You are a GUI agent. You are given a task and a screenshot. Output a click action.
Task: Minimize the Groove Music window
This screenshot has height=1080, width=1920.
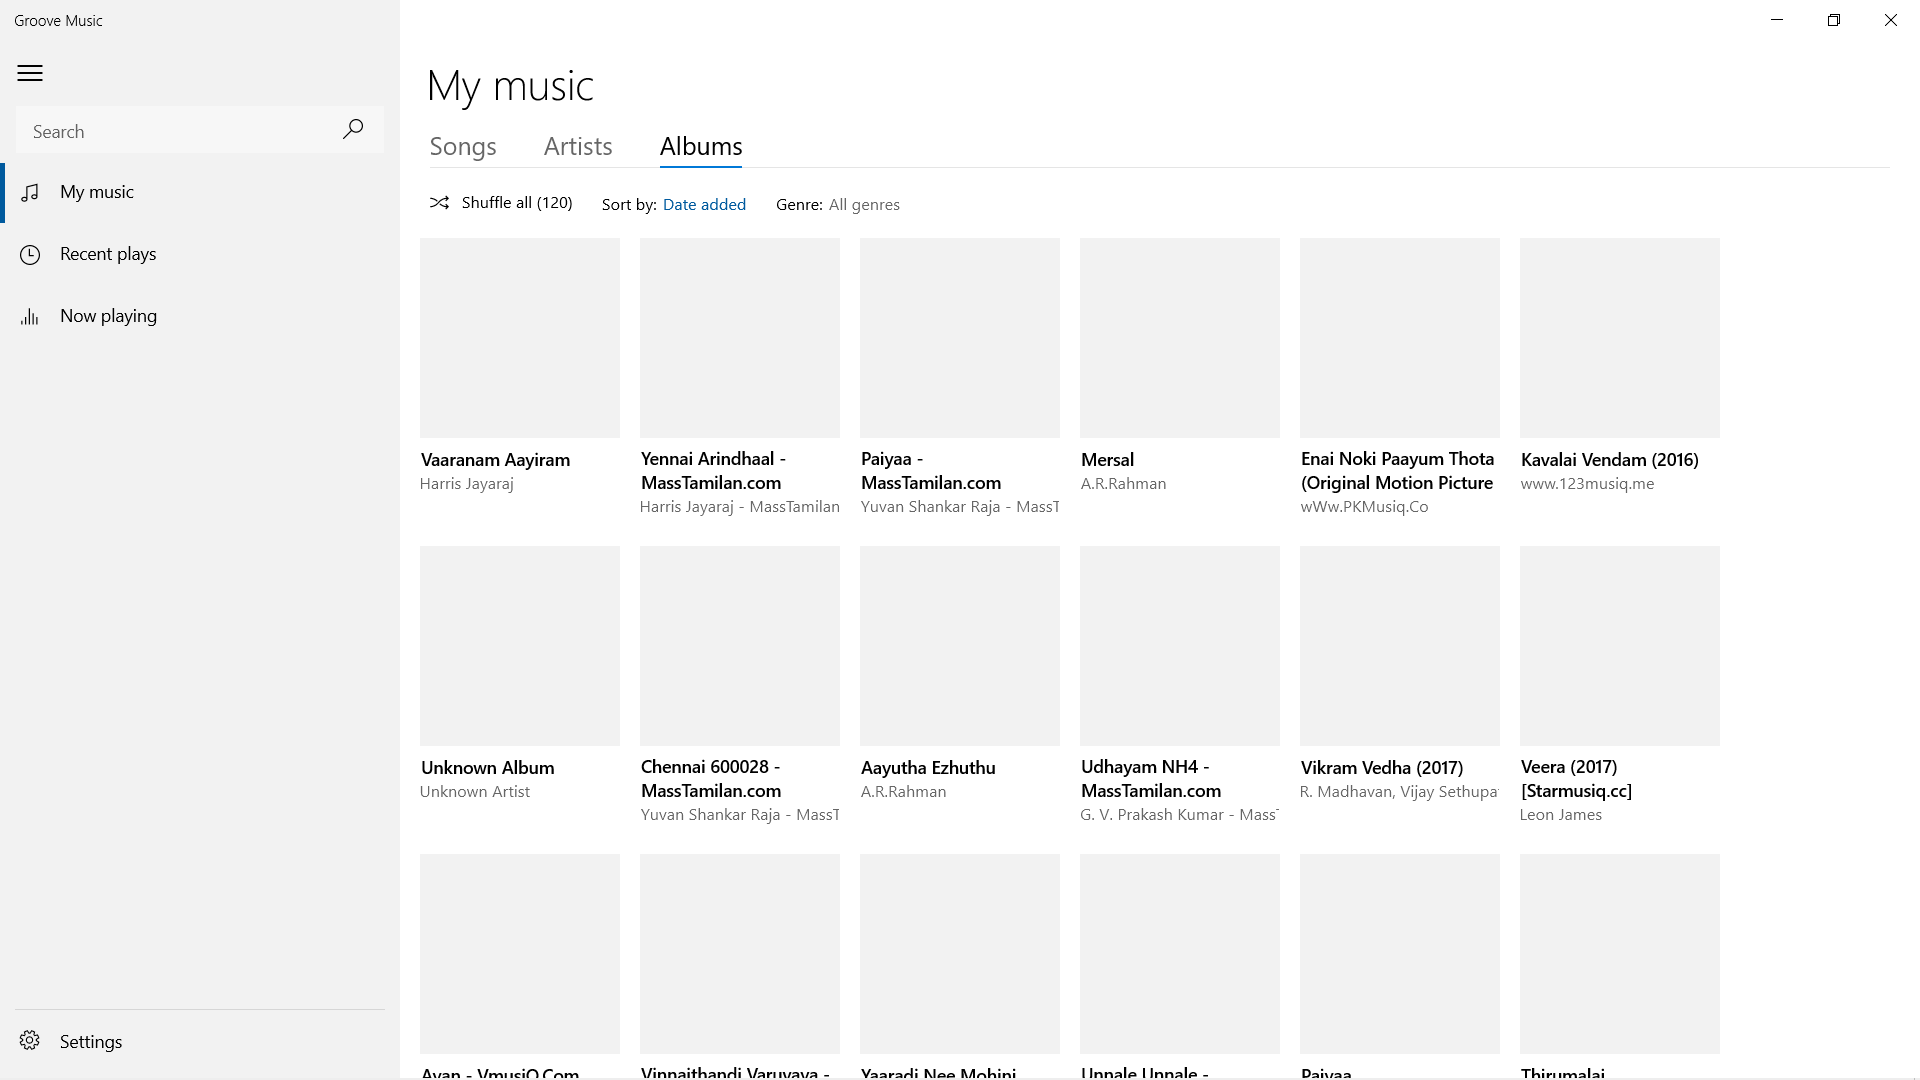tap(1777, 20)
